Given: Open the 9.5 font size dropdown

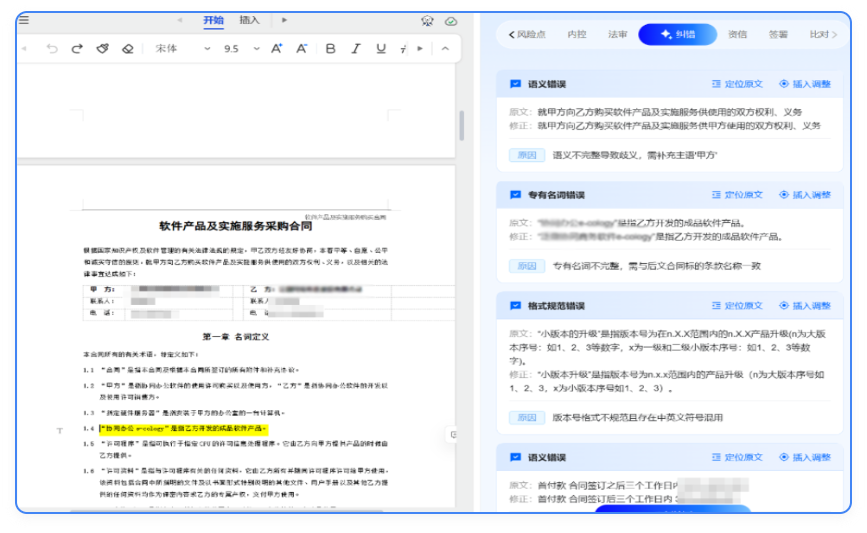Looking at the screenshot, I should [x=240, y=49].
